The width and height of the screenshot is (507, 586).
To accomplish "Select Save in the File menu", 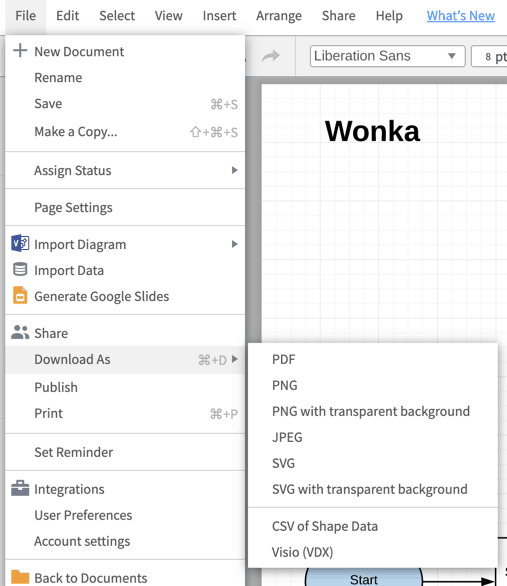I will point(125,104).
